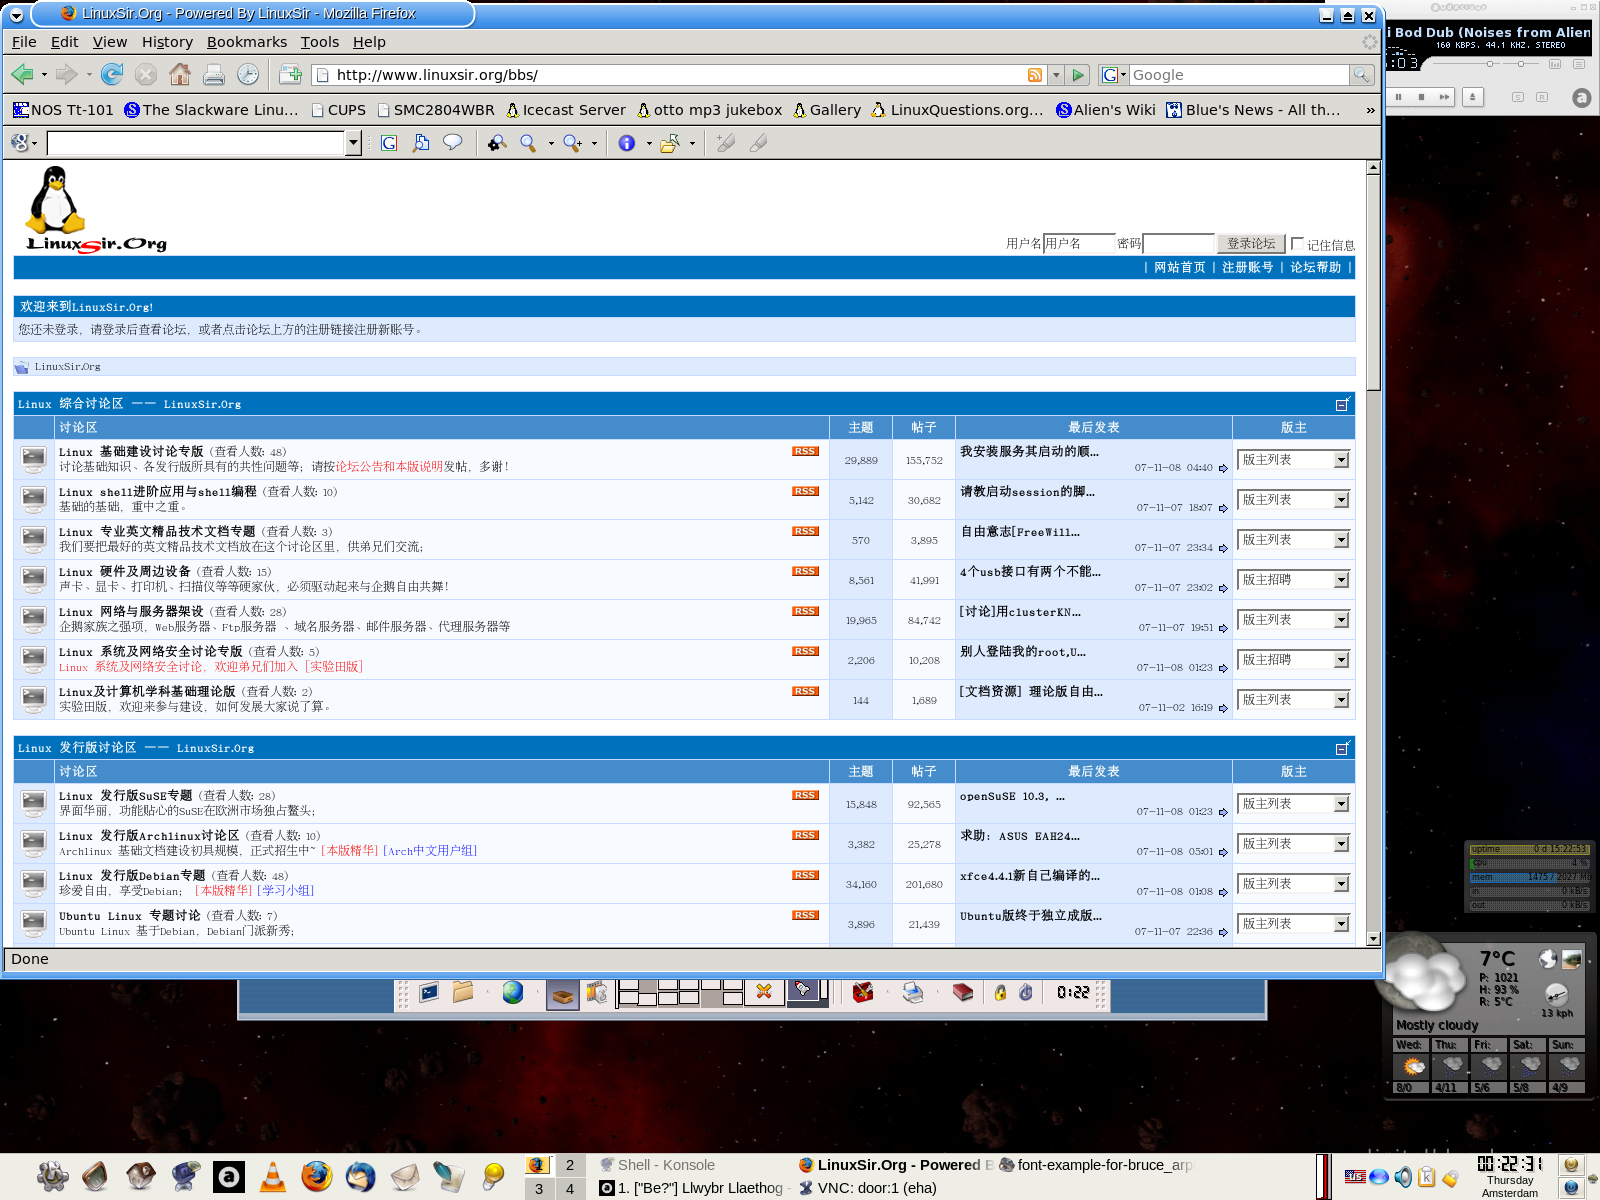Screen dimensions: 1600x1200
Task: Click the 密码 password field
Action: [1178, 243]
